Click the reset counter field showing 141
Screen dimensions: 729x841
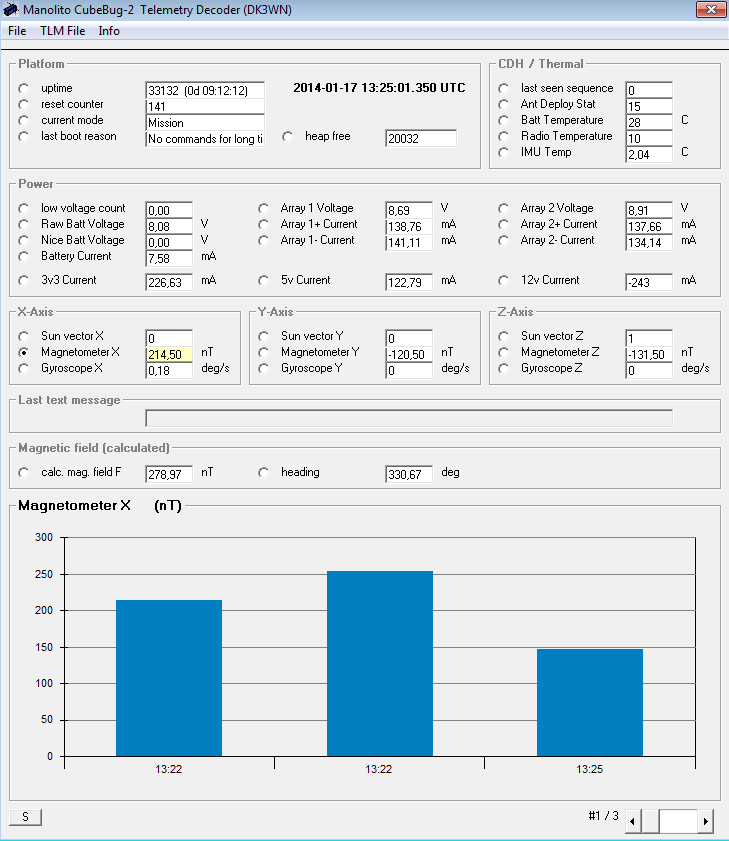tap(205, 107)
